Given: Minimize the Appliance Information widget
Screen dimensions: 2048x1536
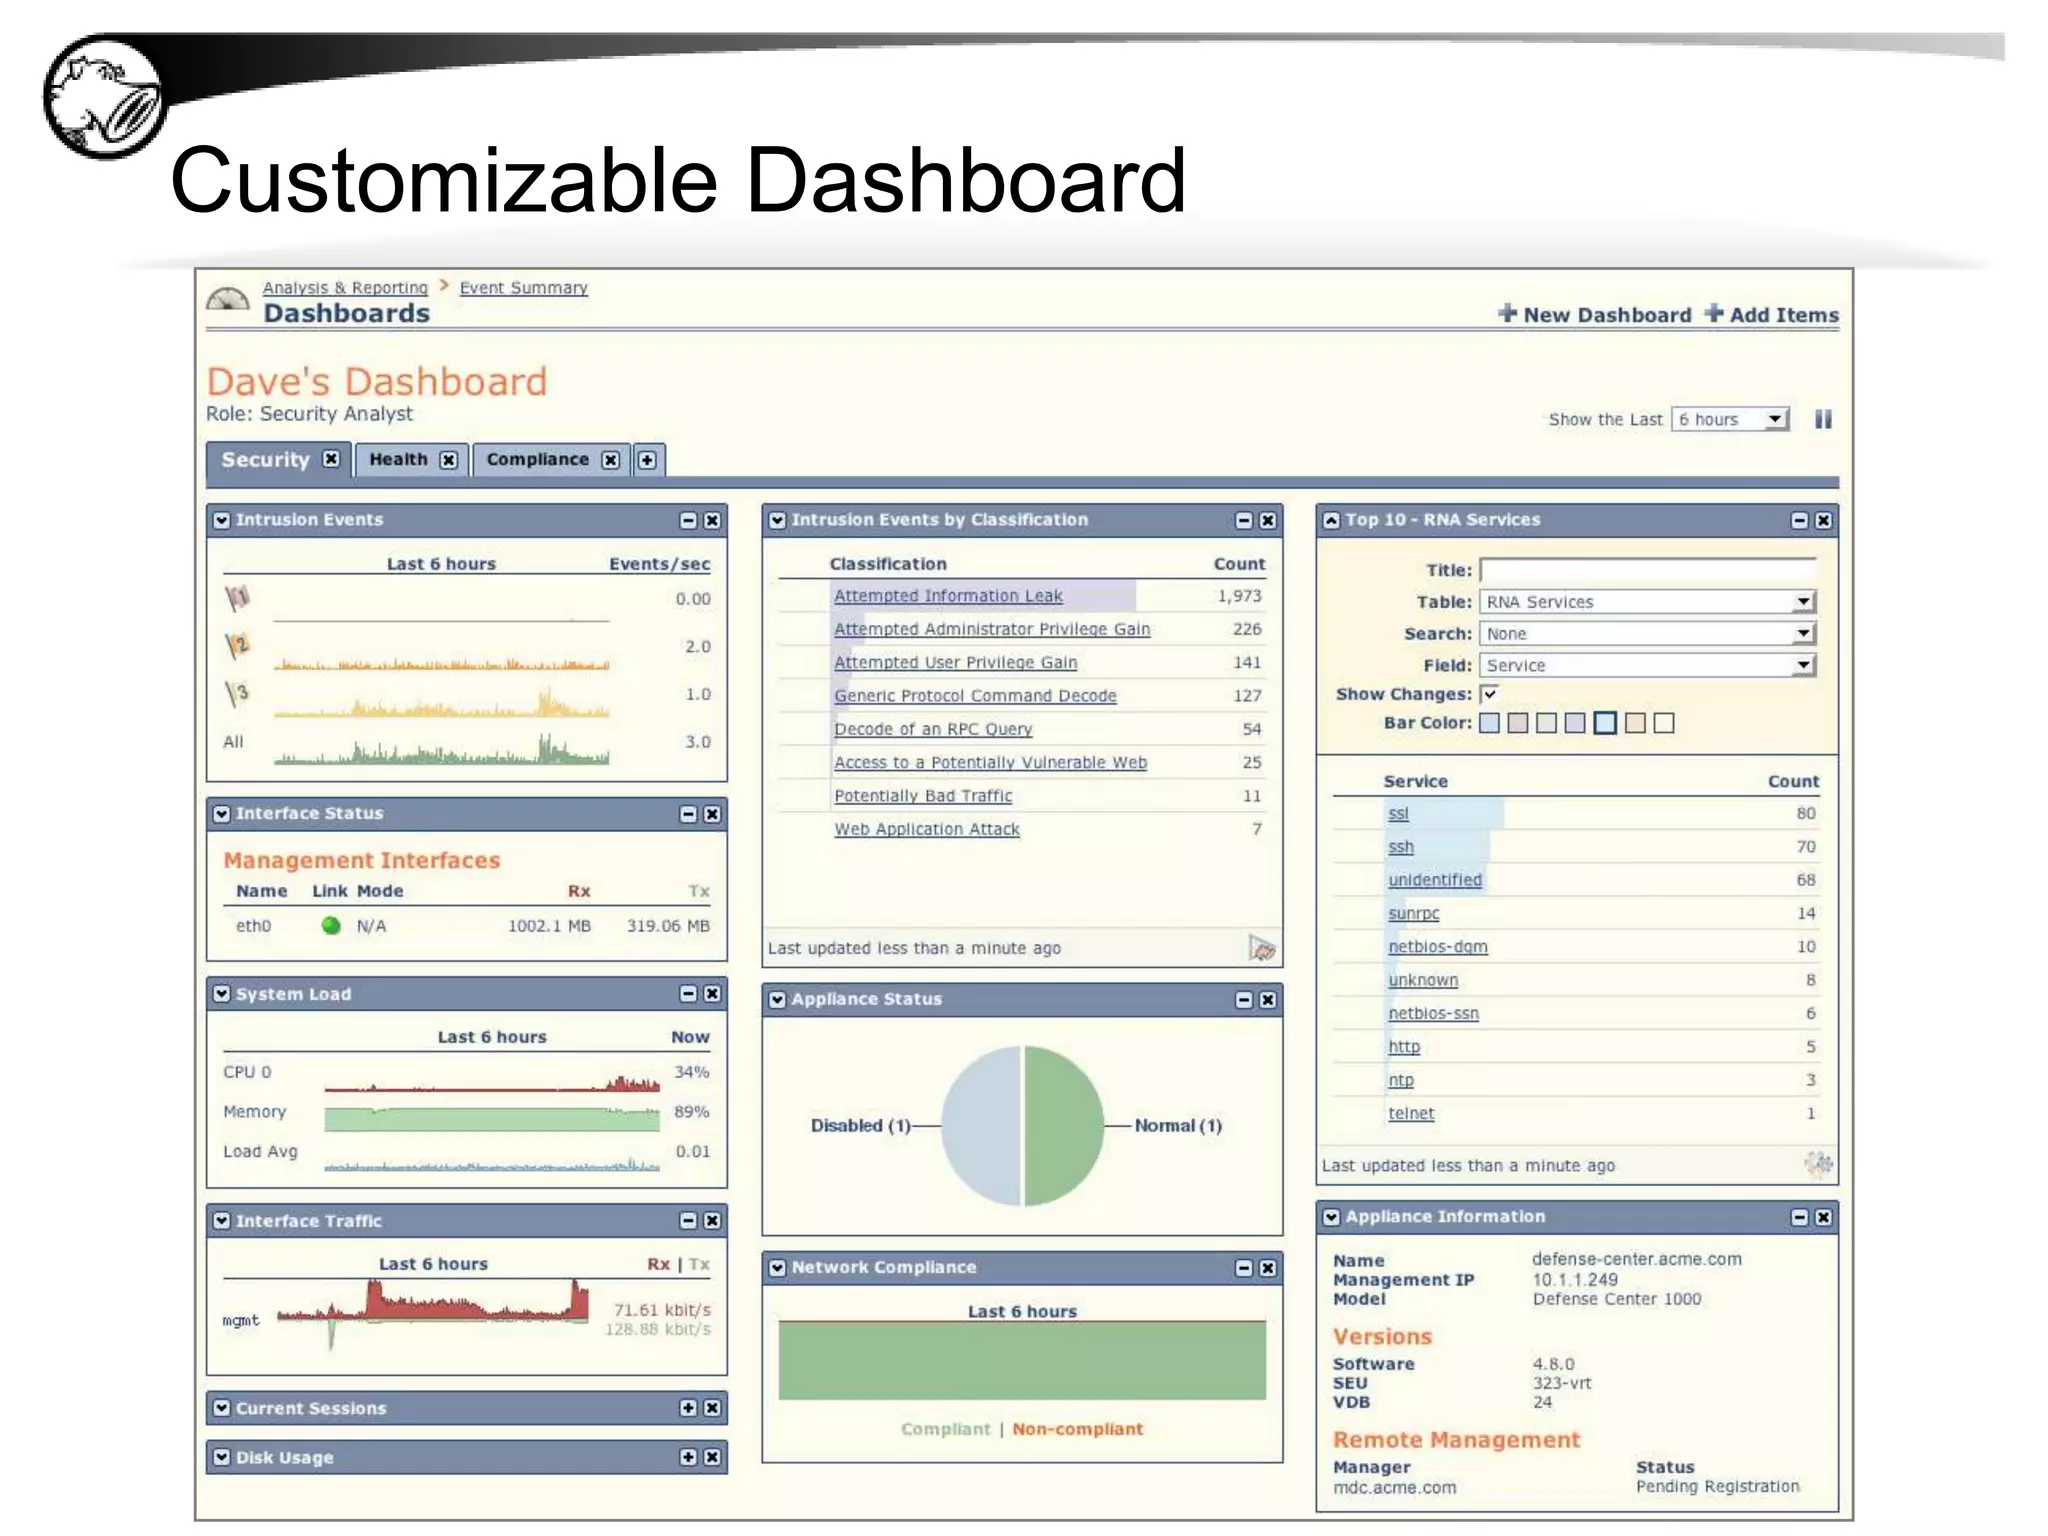Looking at the screenshot, I should point(1800,1217).
